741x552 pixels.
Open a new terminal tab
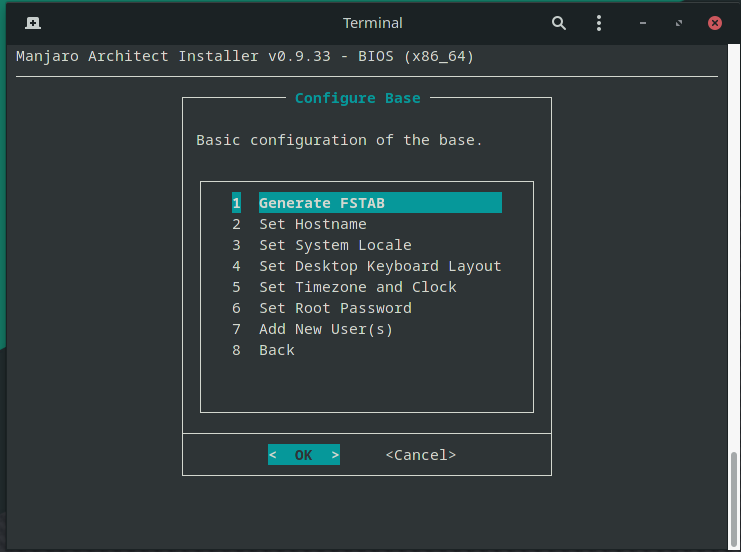tap(33, 22)
